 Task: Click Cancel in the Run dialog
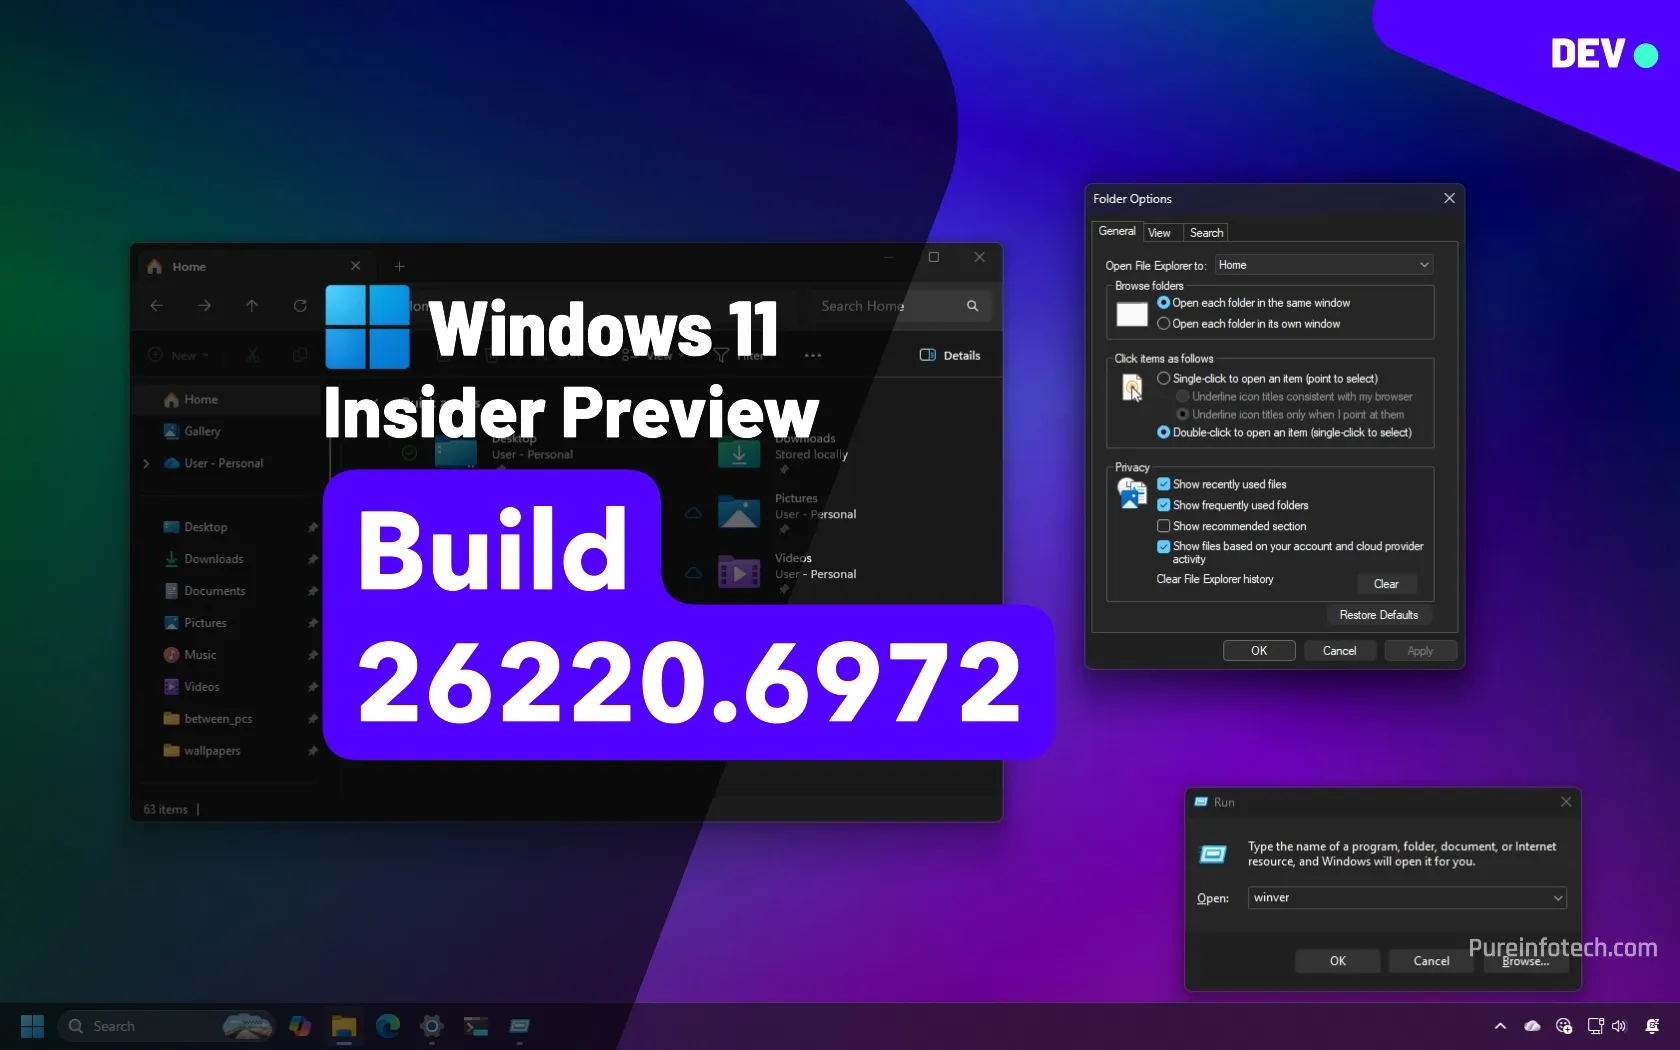[1431, 961]
